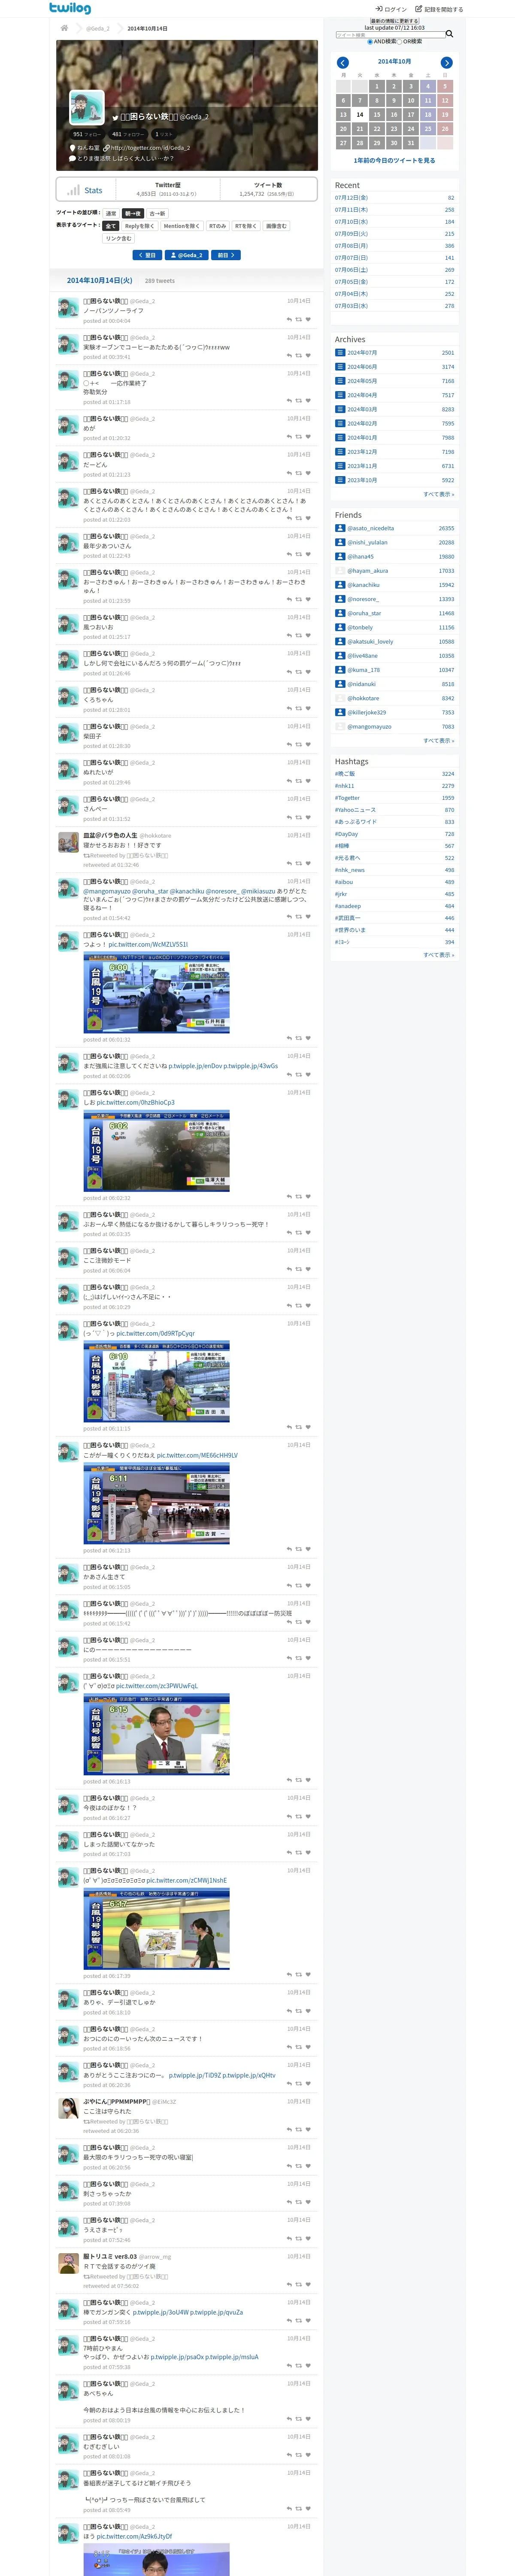Click the twilog logo
515x2576 pixels.
(x=70, y=8)
